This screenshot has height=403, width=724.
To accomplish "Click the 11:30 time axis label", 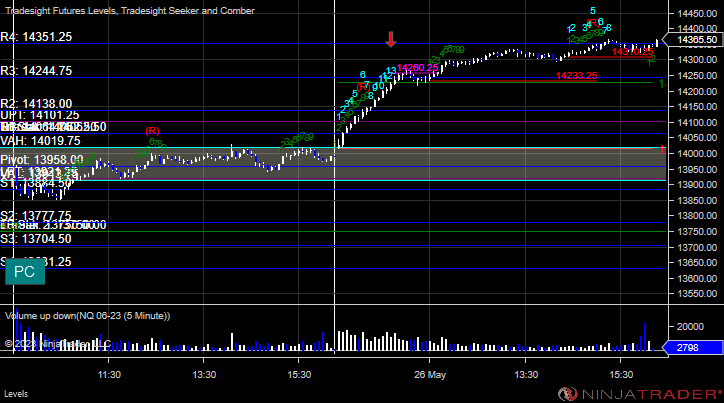I will point(109,374).
